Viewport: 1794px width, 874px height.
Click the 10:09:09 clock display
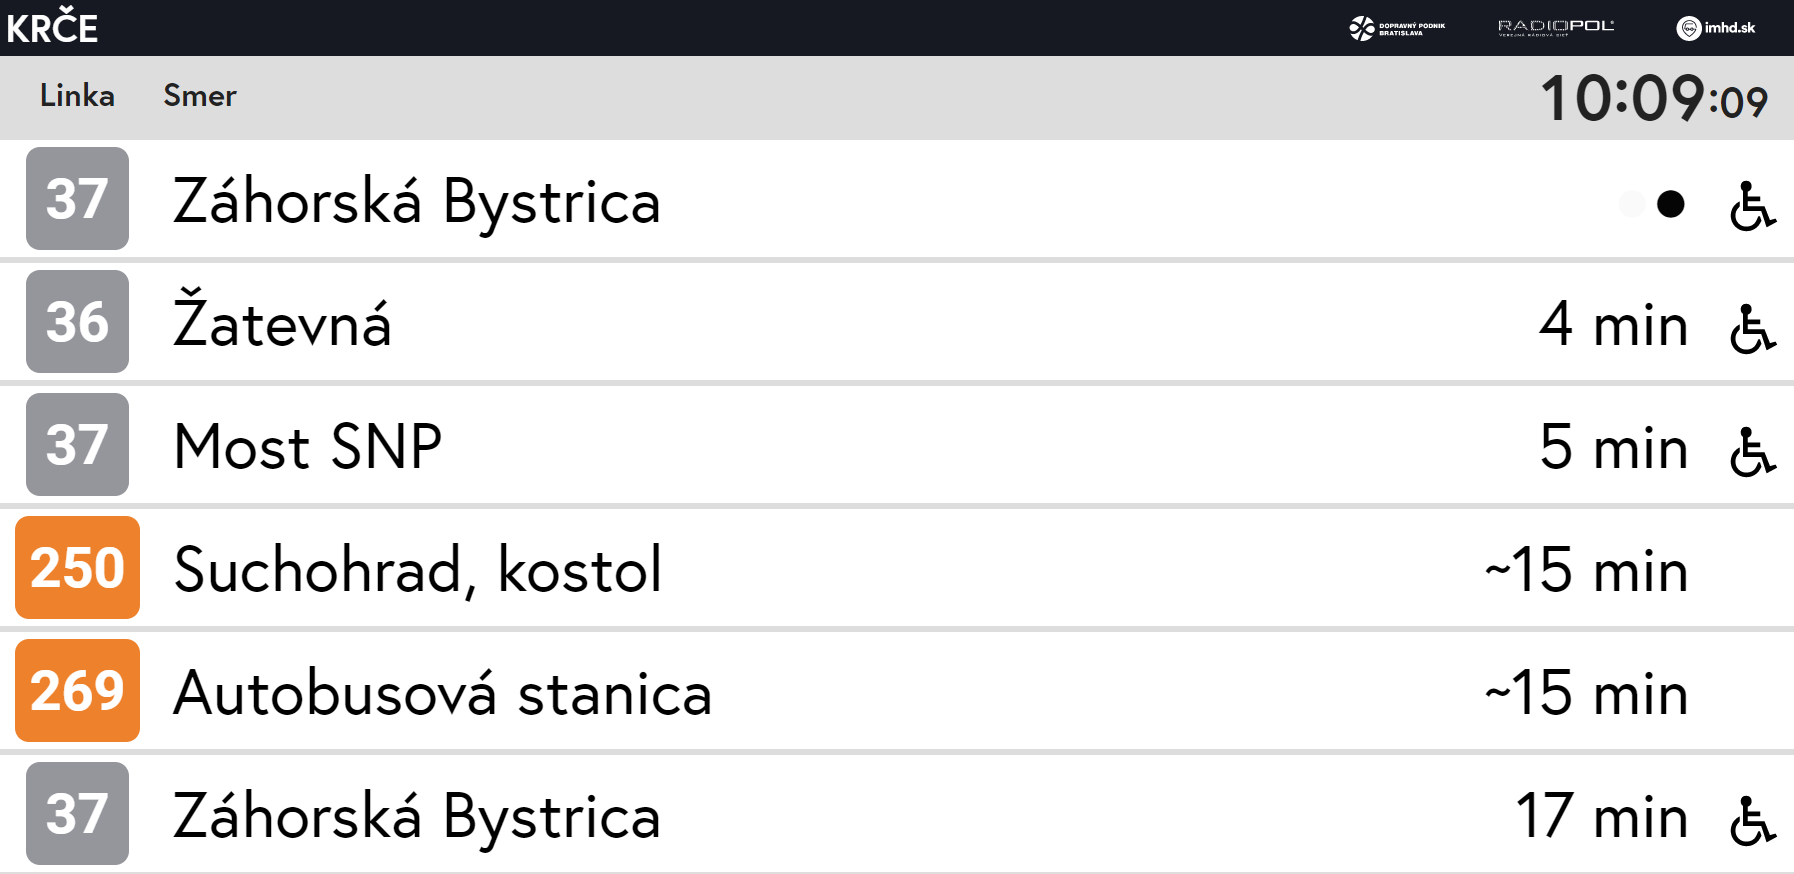point(1654,98)
